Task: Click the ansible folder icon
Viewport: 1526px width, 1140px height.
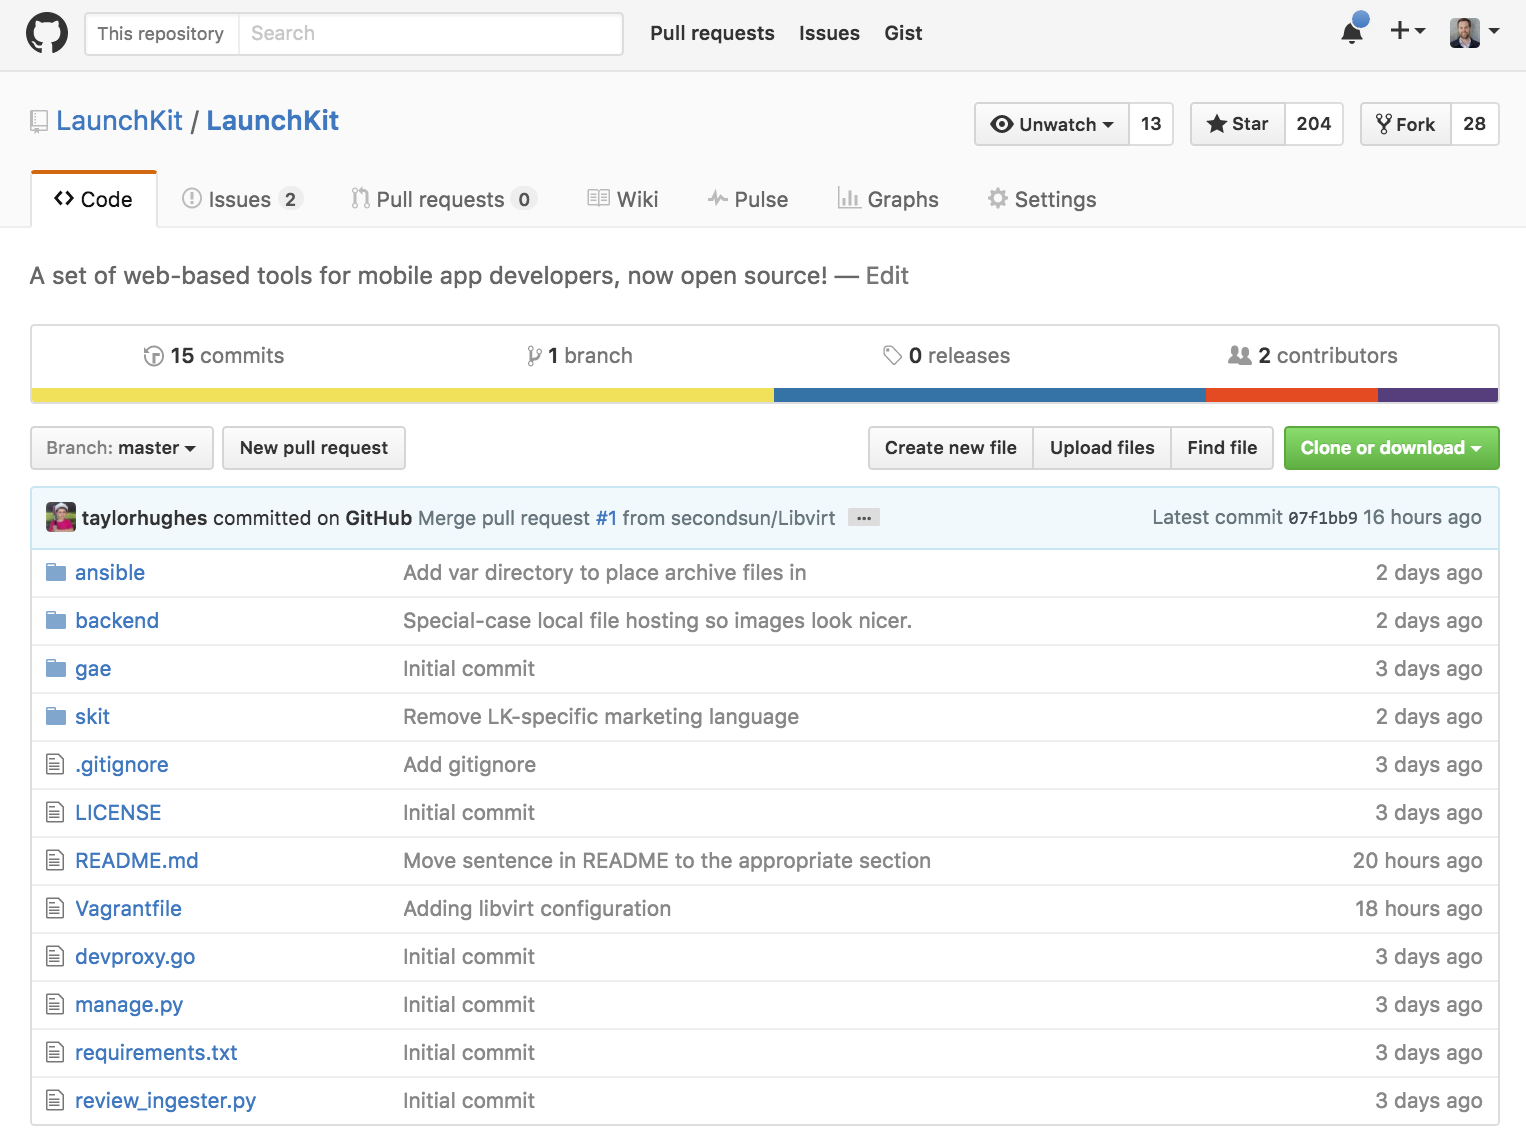Action: tap(56, 572)
